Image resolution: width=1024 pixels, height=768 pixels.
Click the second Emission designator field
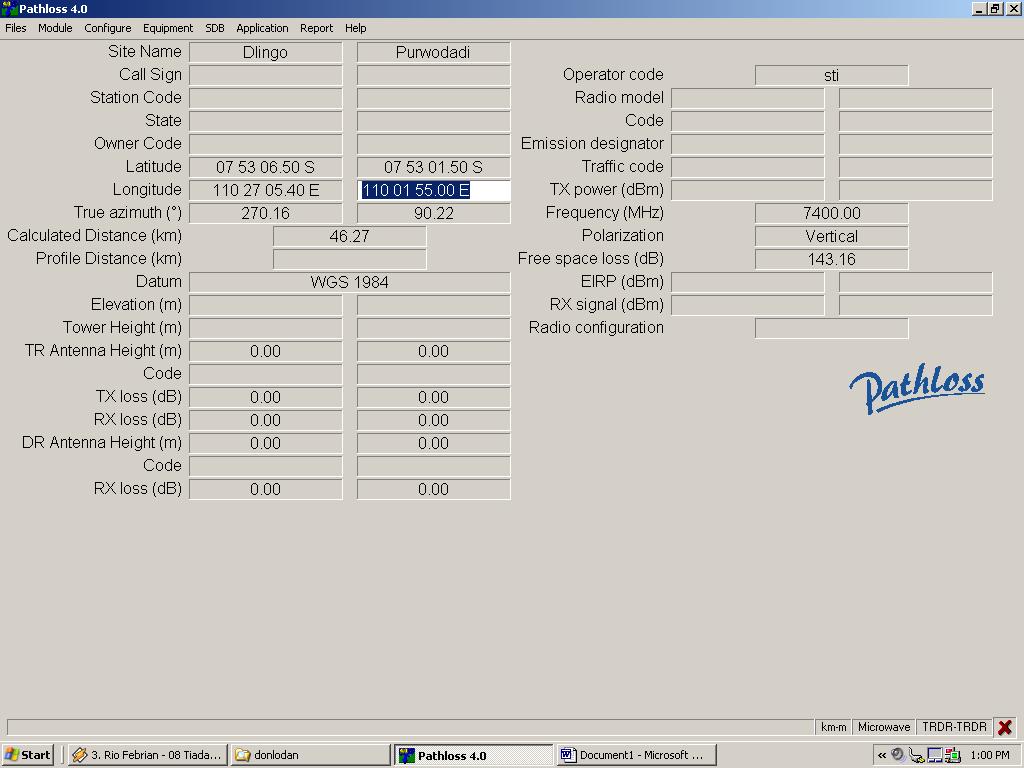916,144
